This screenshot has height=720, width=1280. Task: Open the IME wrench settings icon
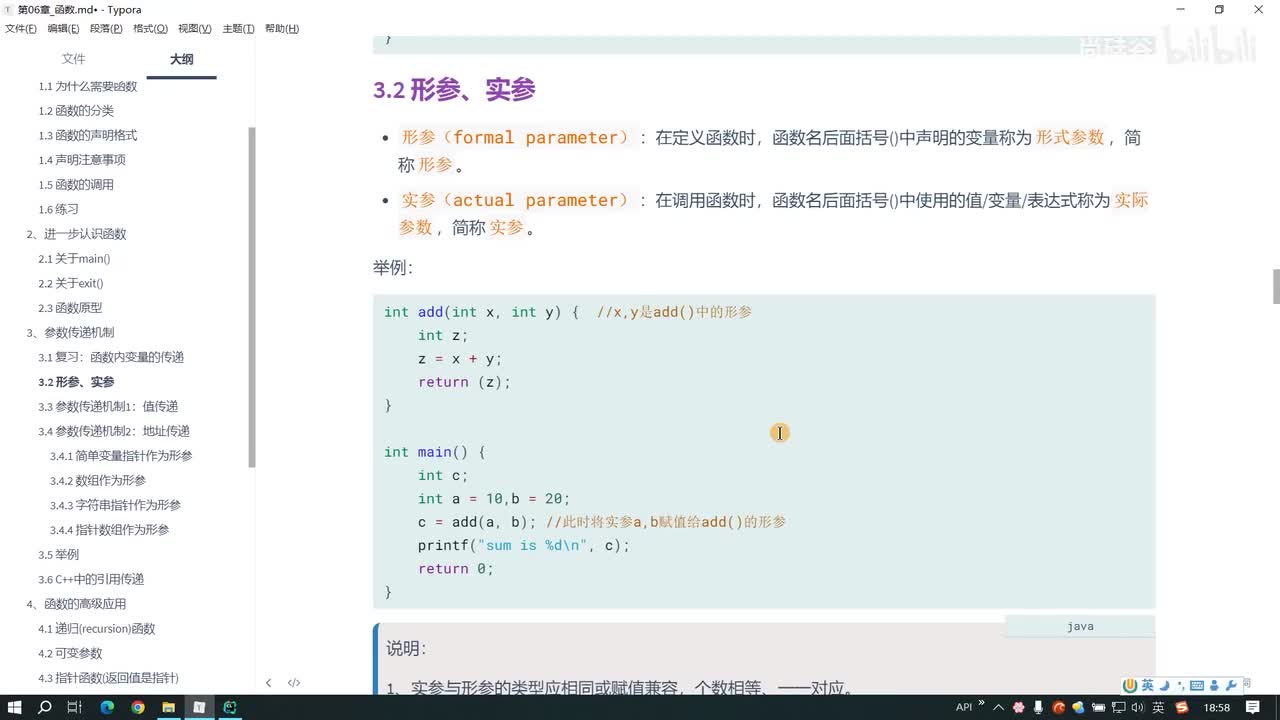[1231, 685]
